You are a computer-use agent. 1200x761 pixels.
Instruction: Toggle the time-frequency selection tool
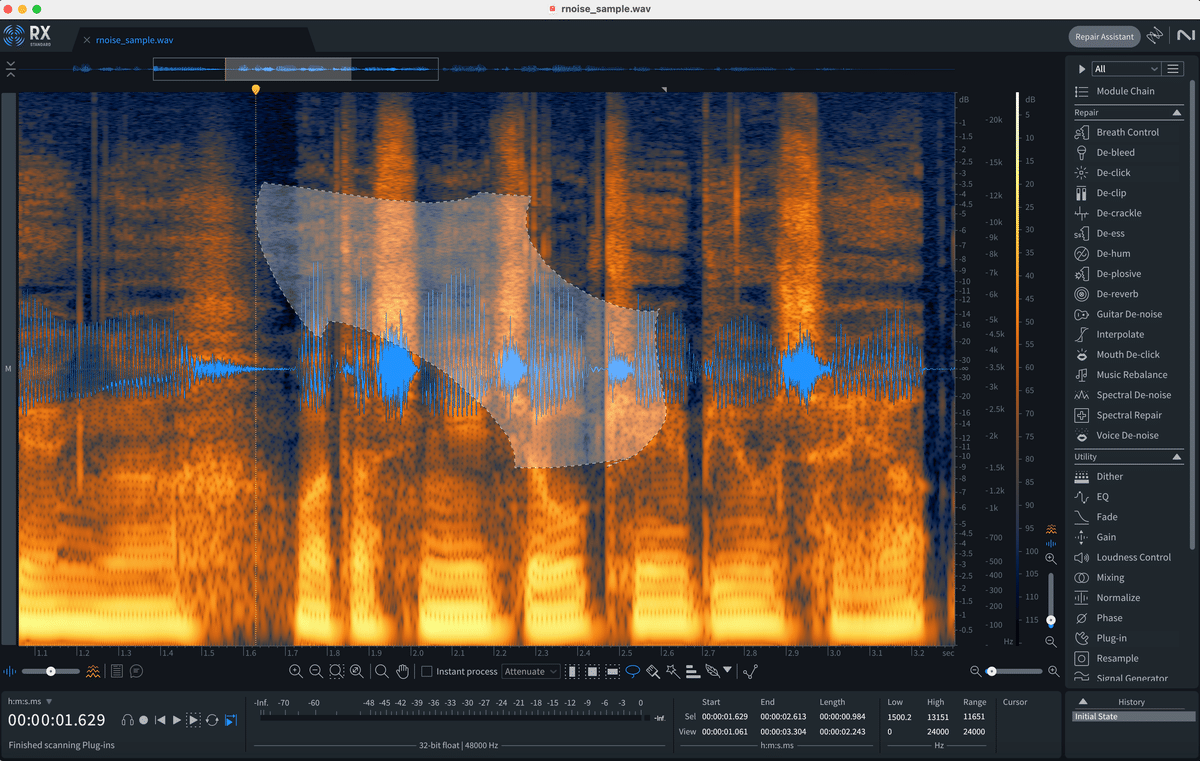[x=593, y=671]
